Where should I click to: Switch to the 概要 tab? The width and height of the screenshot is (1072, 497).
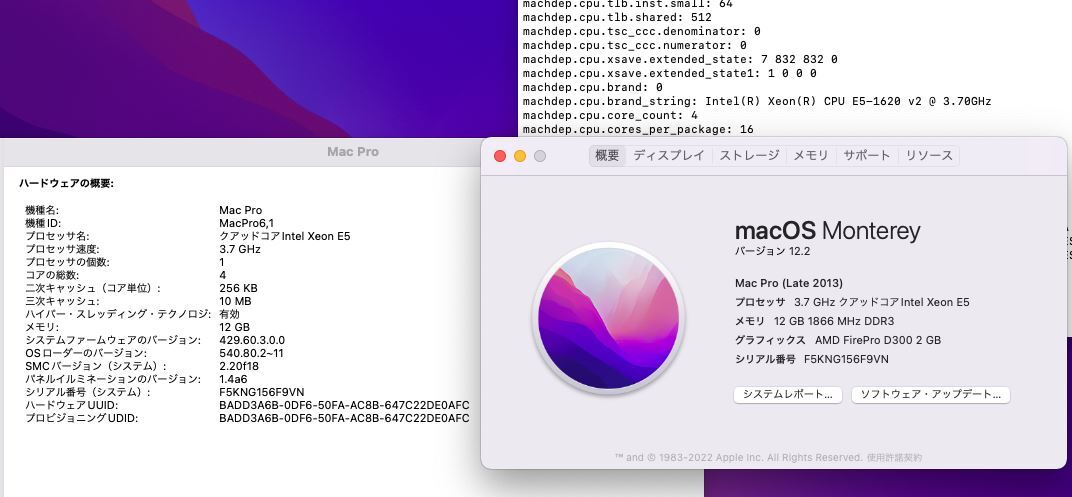(x=607, y=156)
